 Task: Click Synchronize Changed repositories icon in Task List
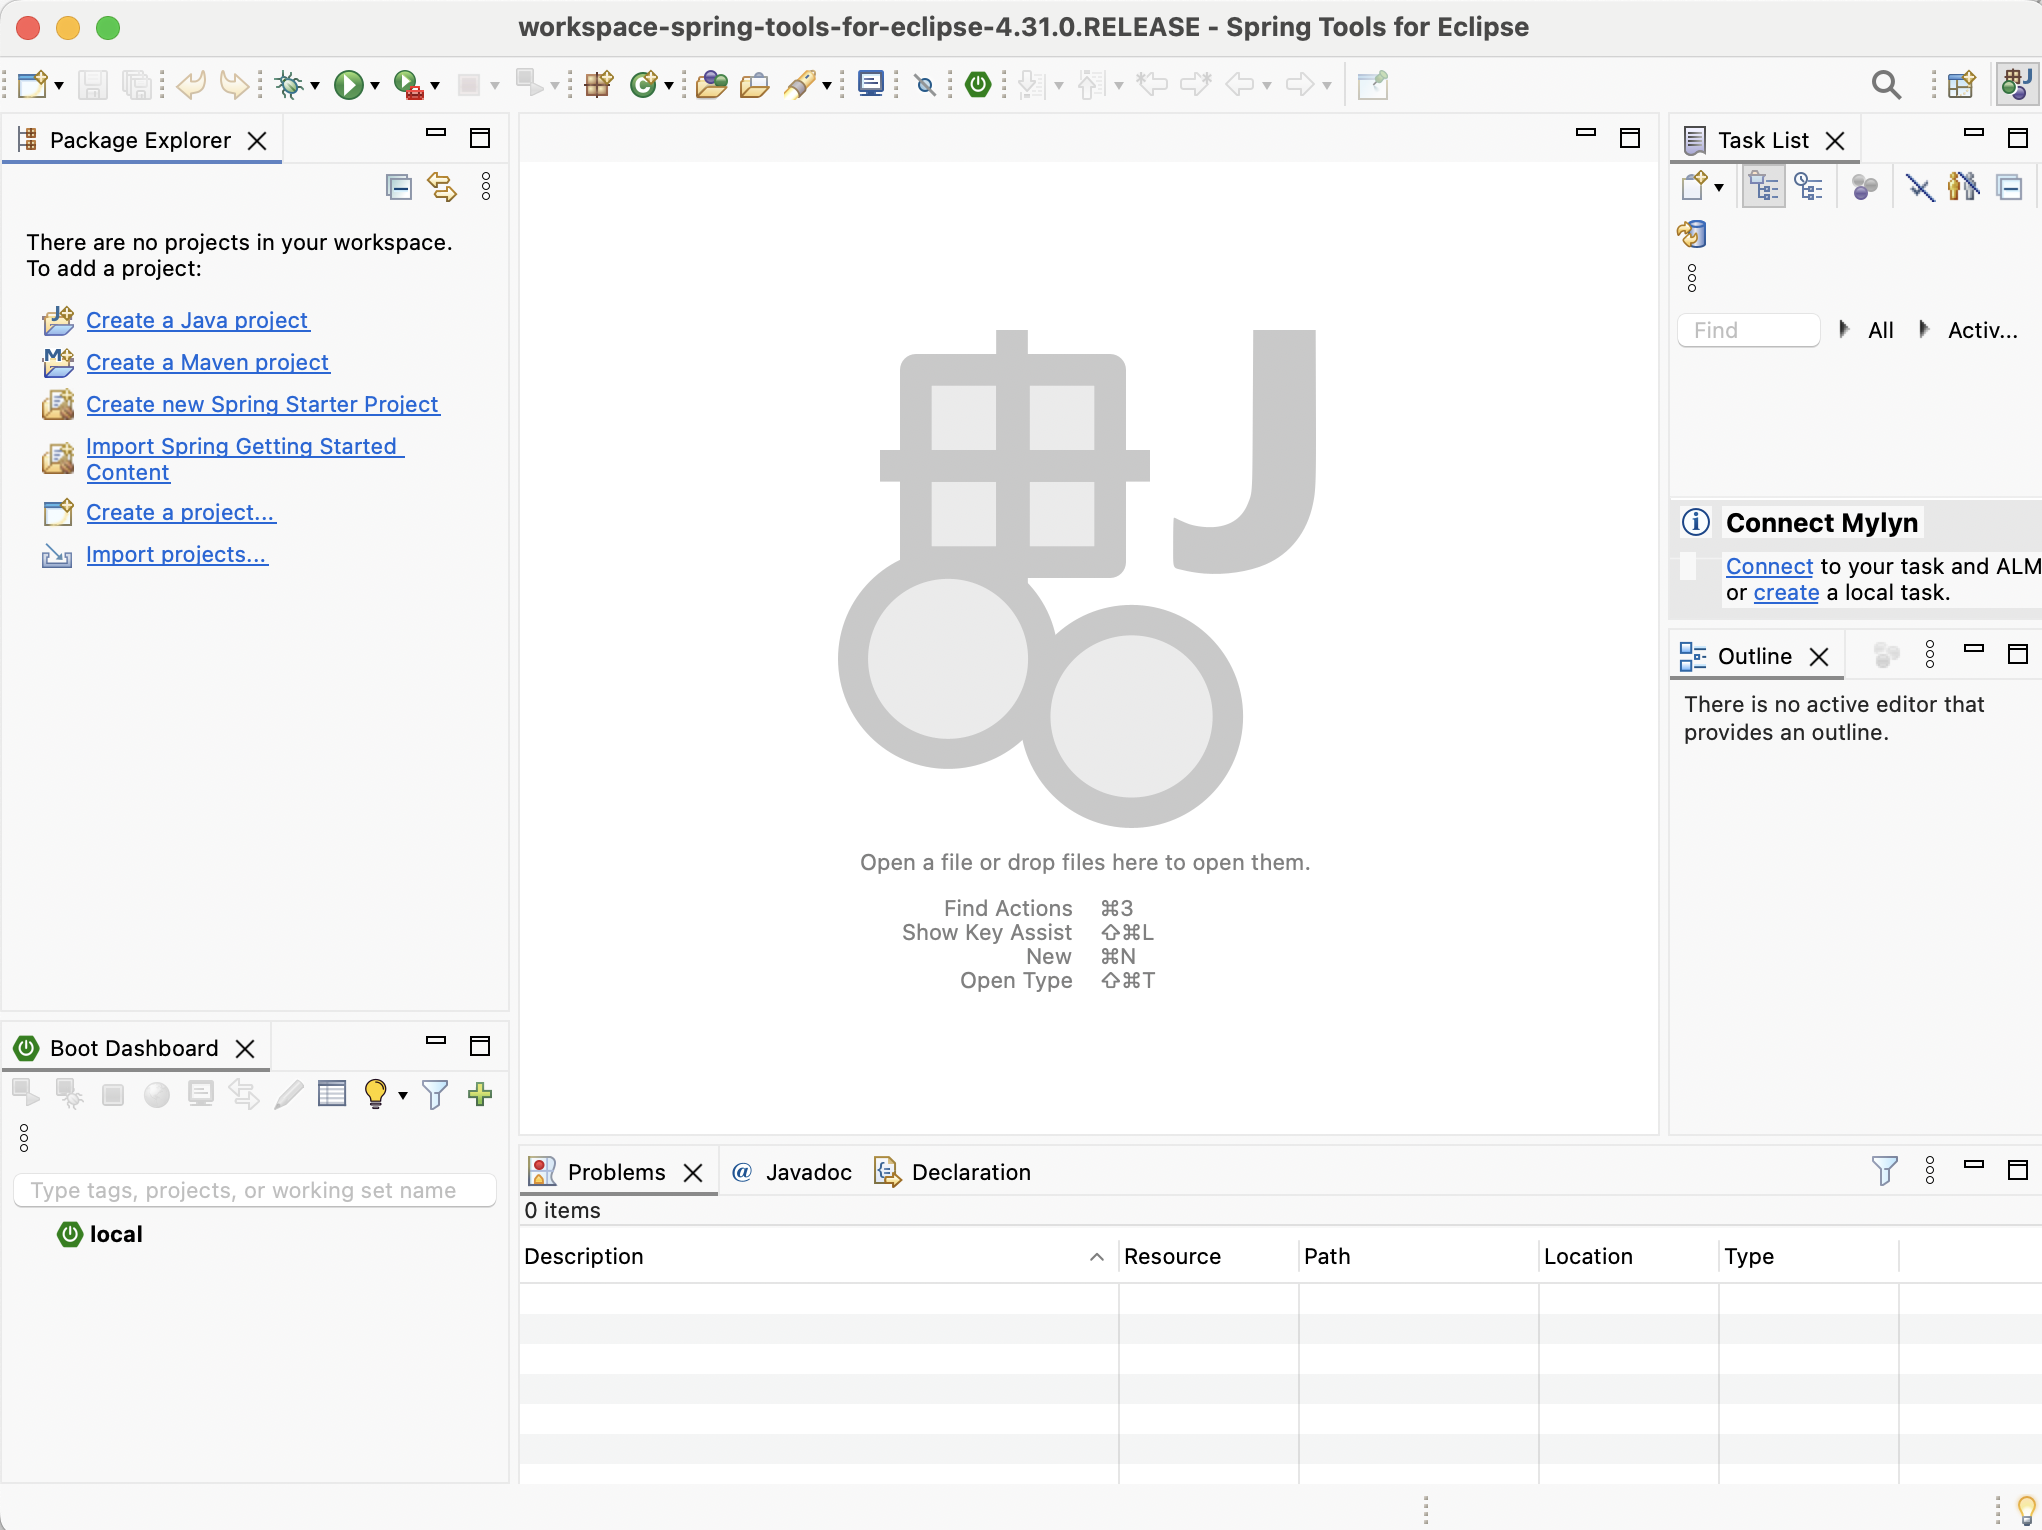tap(1692, 234)
